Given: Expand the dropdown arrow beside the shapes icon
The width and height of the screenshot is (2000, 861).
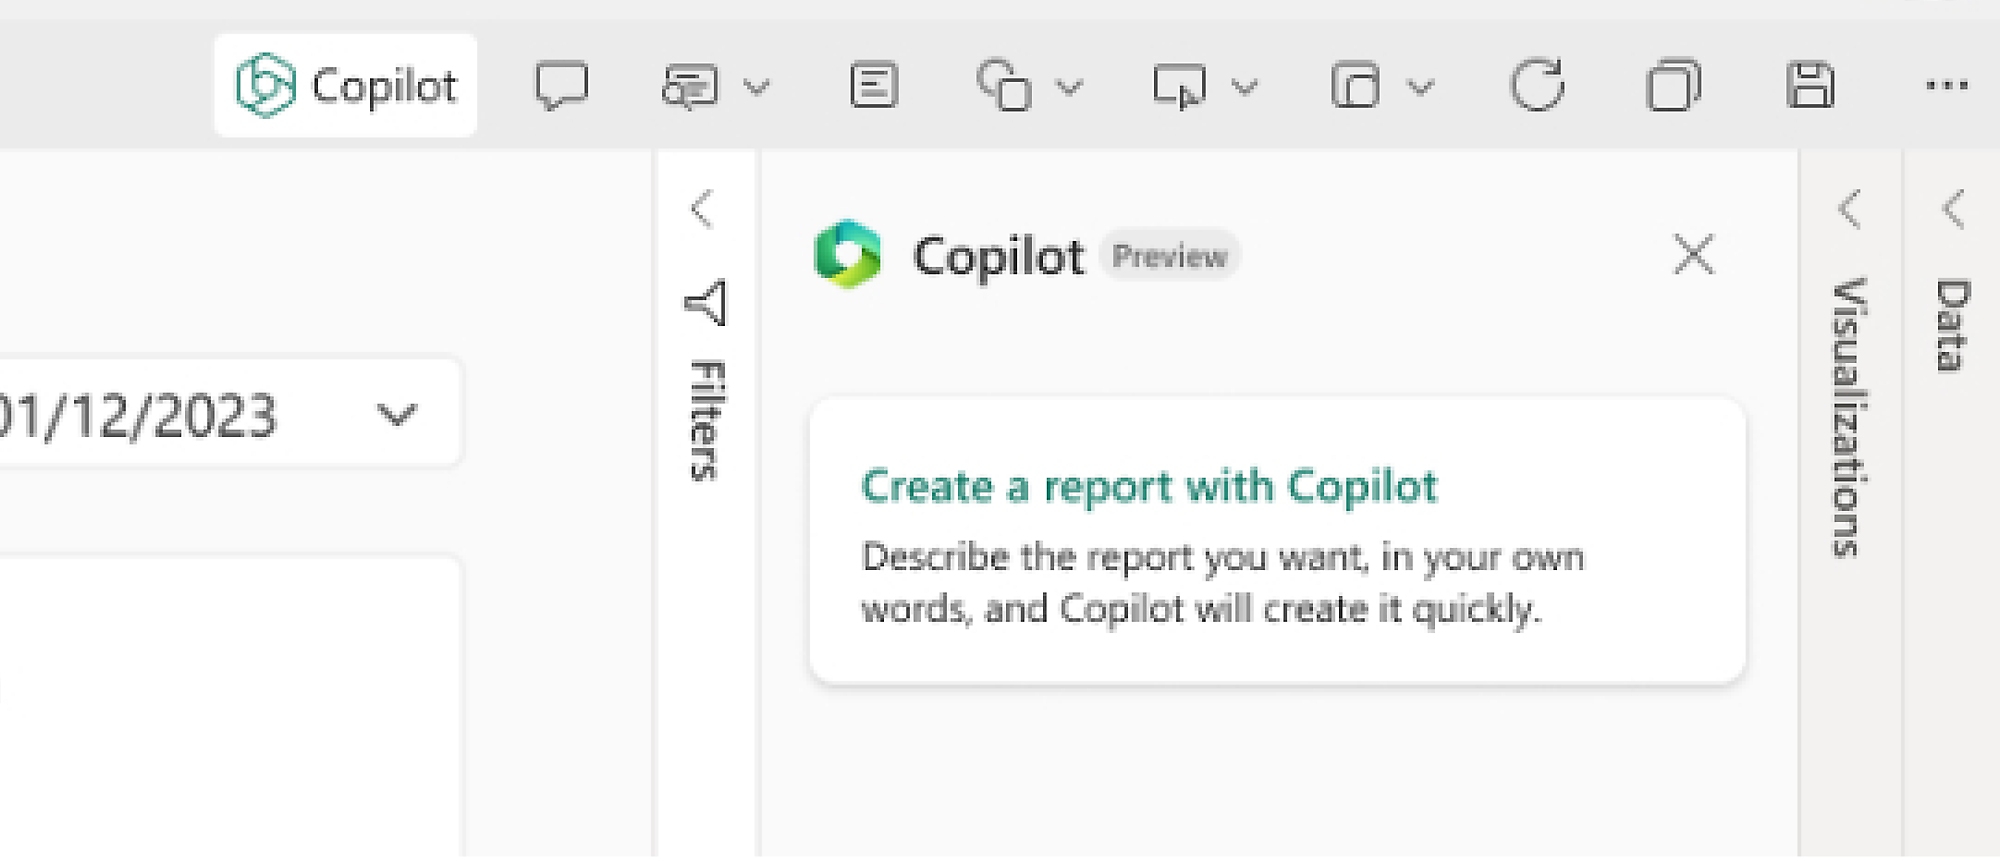Looking at the screenshot, I should [x=1069, y=88].
